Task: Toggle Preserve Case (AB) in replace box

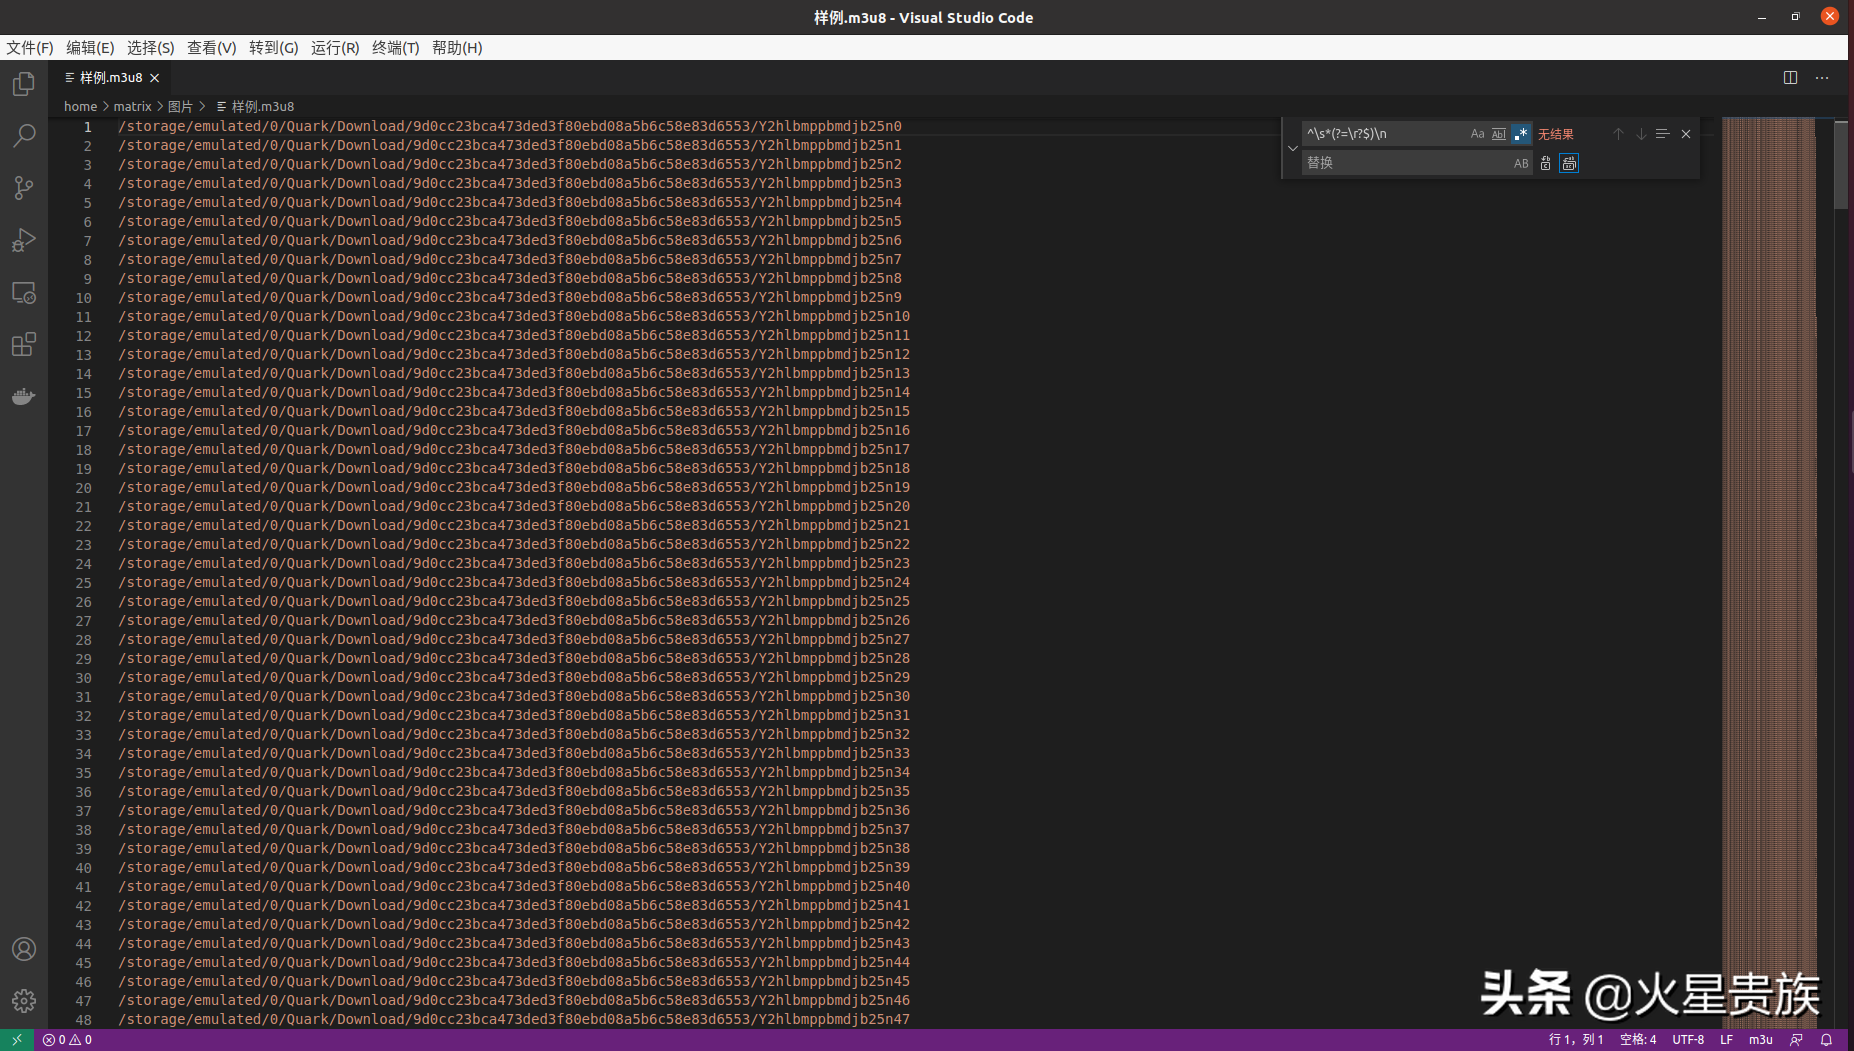Action: tap(1521, 163)
